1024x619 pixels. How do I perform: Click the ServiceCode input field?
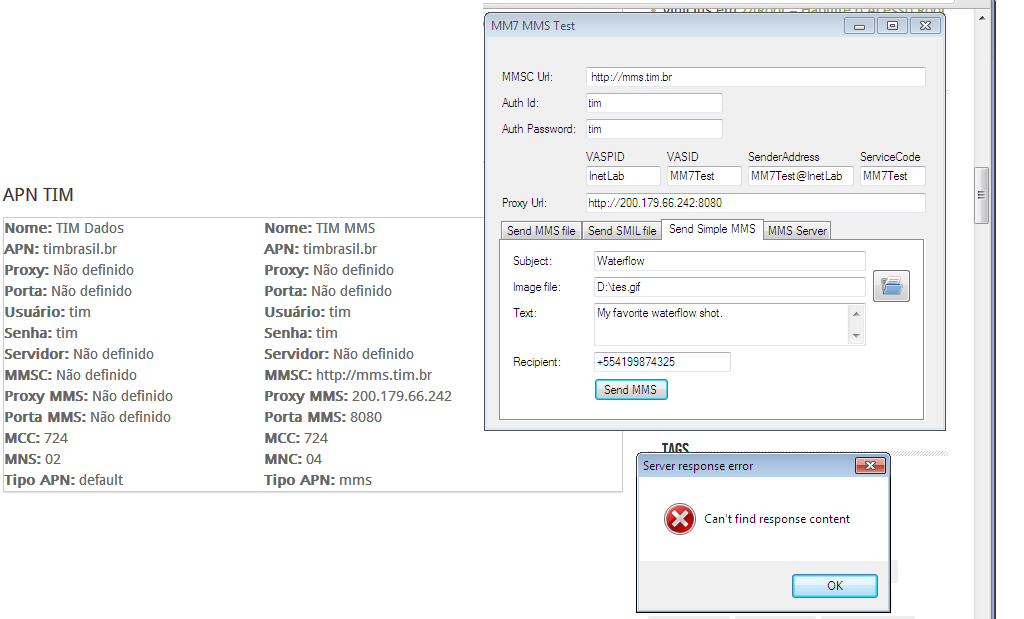point(893,176)
